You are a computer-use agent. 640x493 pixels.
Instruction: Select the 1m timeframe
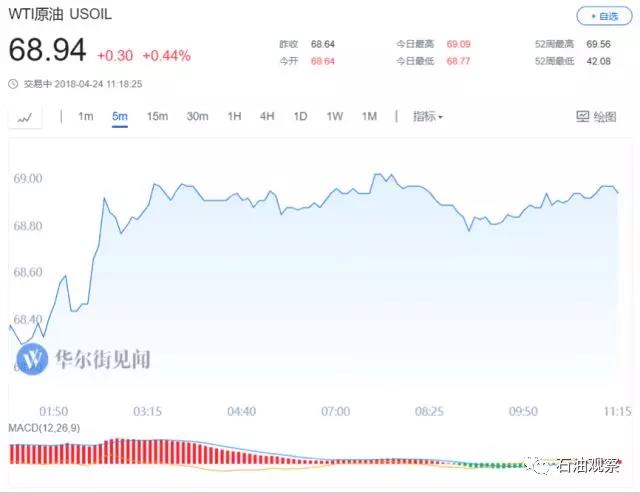[x=86, y=117]
